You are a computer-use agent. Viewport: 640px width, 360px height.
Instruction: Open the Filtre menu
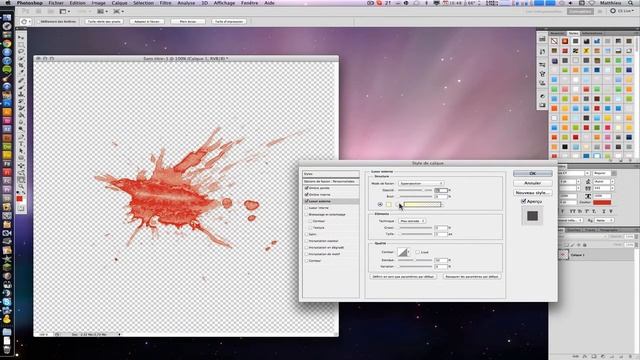165,3
